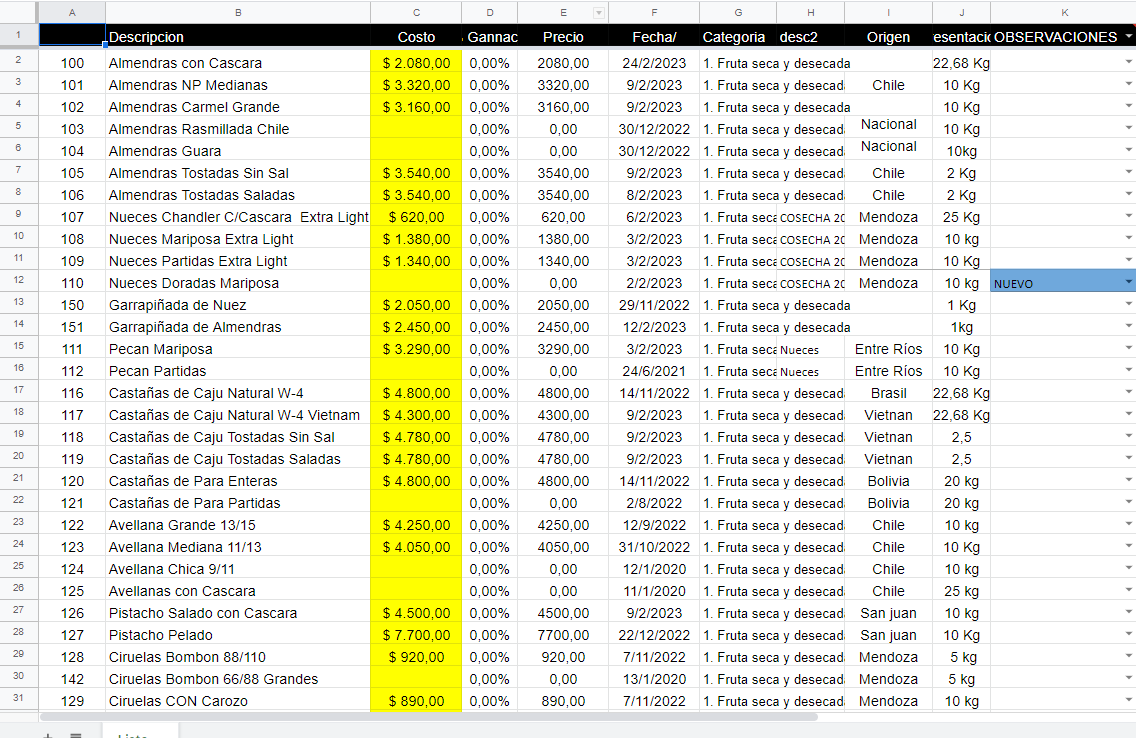Click the Costo header cell
The width and height of the screenshot is (1136, 738).
tap(416, 36)
